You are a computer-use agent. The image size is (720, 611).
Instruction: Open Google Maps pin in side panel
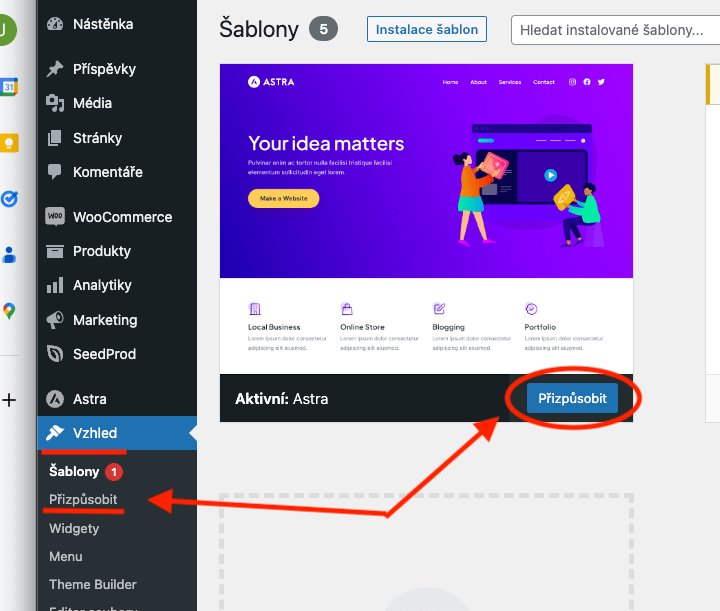[9, 311]
